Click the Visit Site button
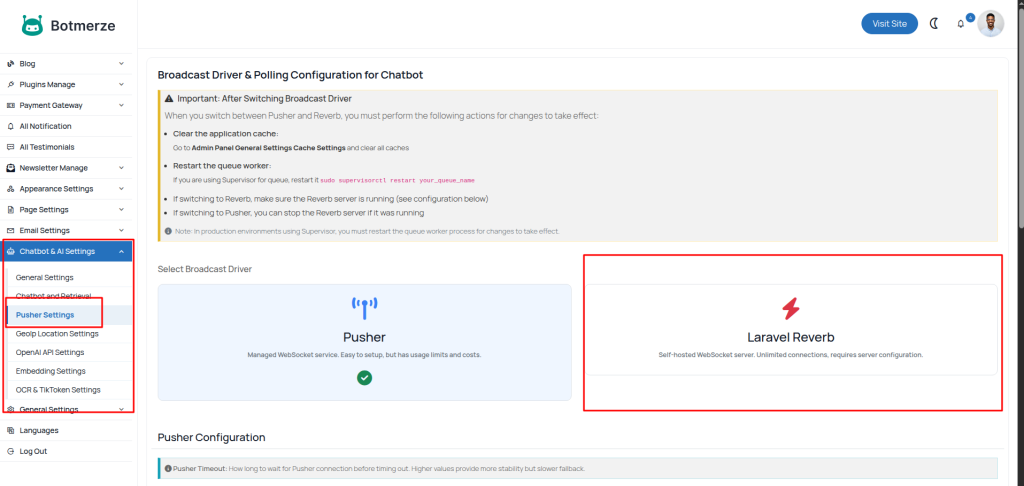Screen dimensions: 1024x486 click(x=889, y=24)
